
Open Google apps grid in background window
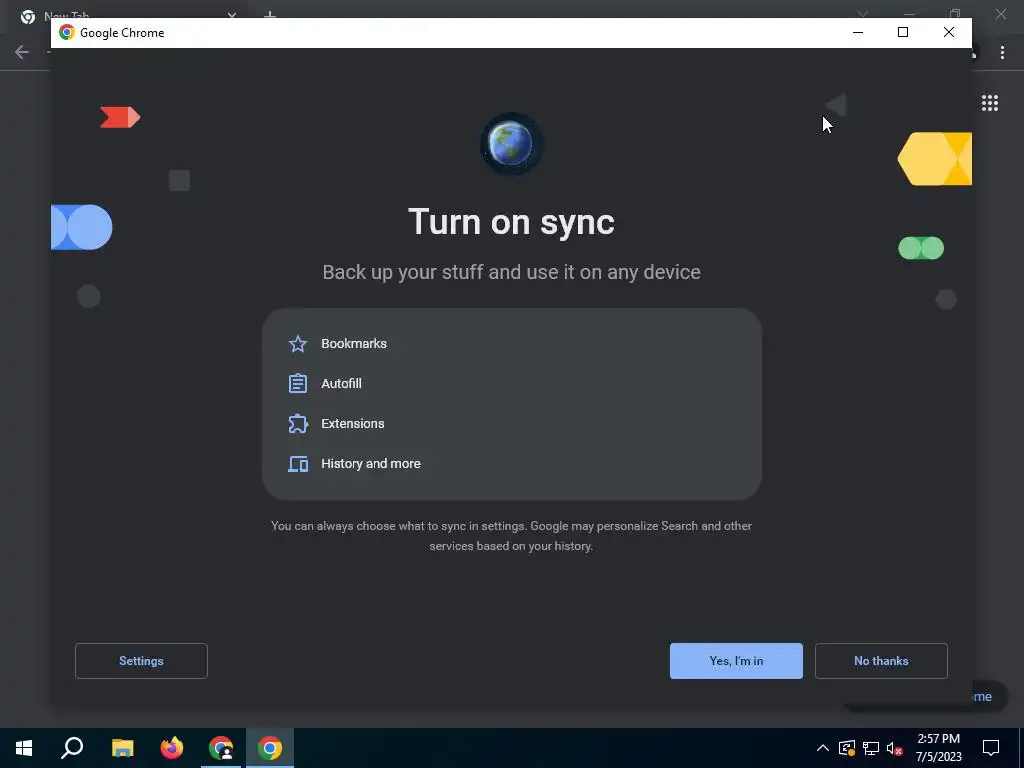click(x=990, y=103)
